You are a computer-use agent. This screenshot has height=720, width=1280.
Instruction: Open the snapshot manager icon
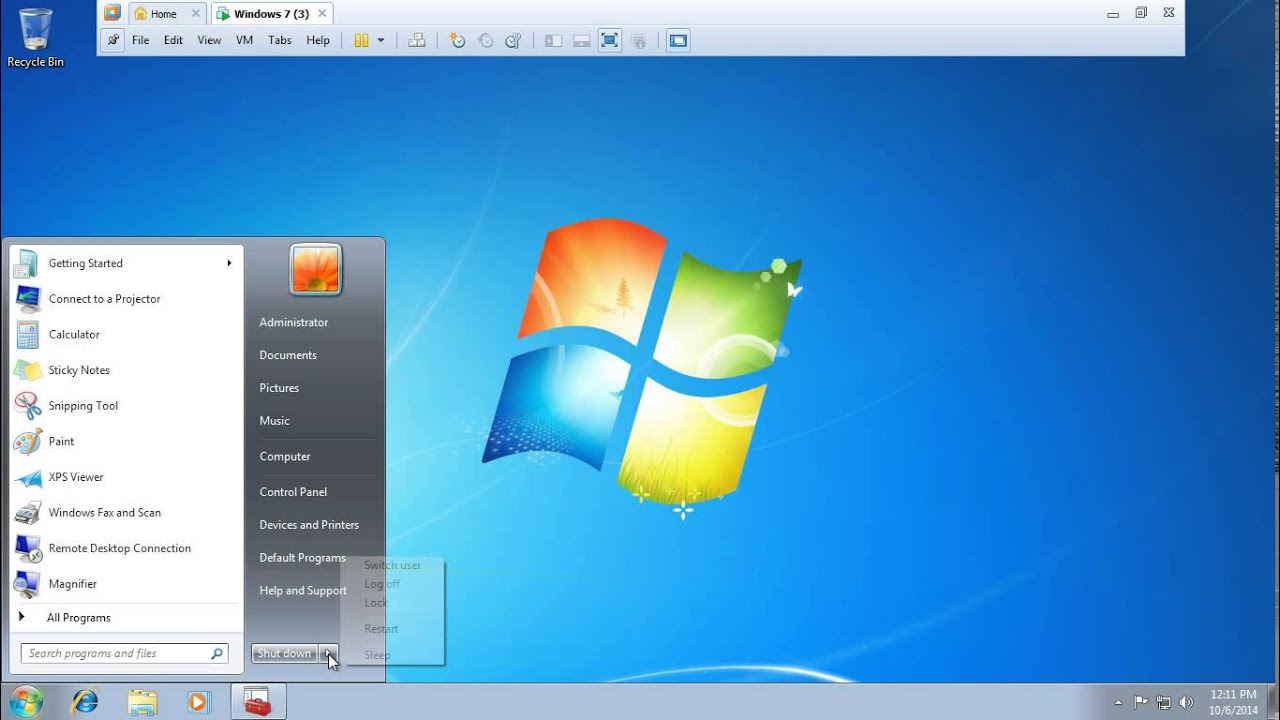(x=513, y=40)
